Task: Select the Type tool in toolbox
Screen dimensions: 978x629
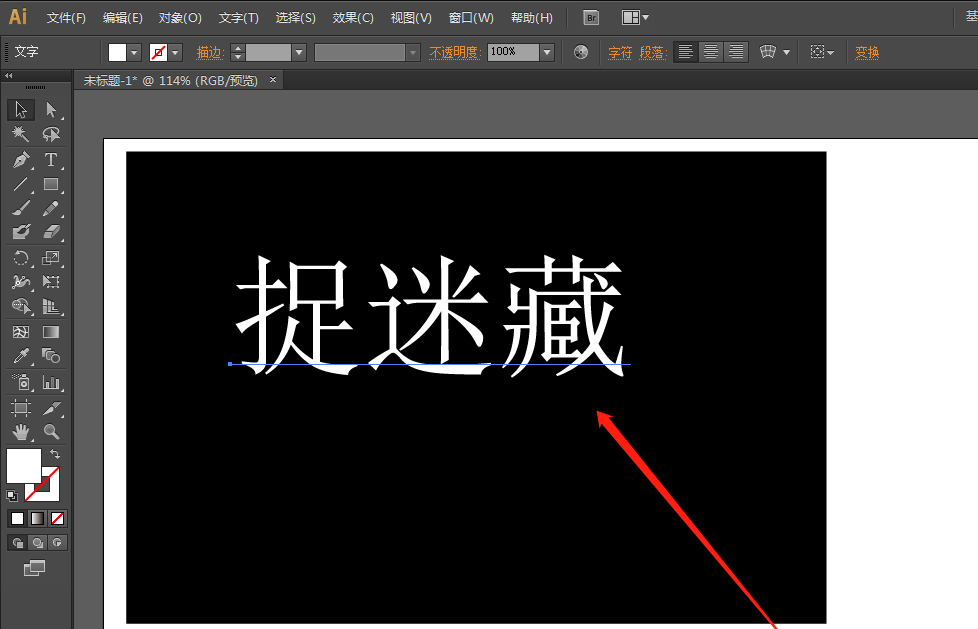Action: [x=51, y=160]
